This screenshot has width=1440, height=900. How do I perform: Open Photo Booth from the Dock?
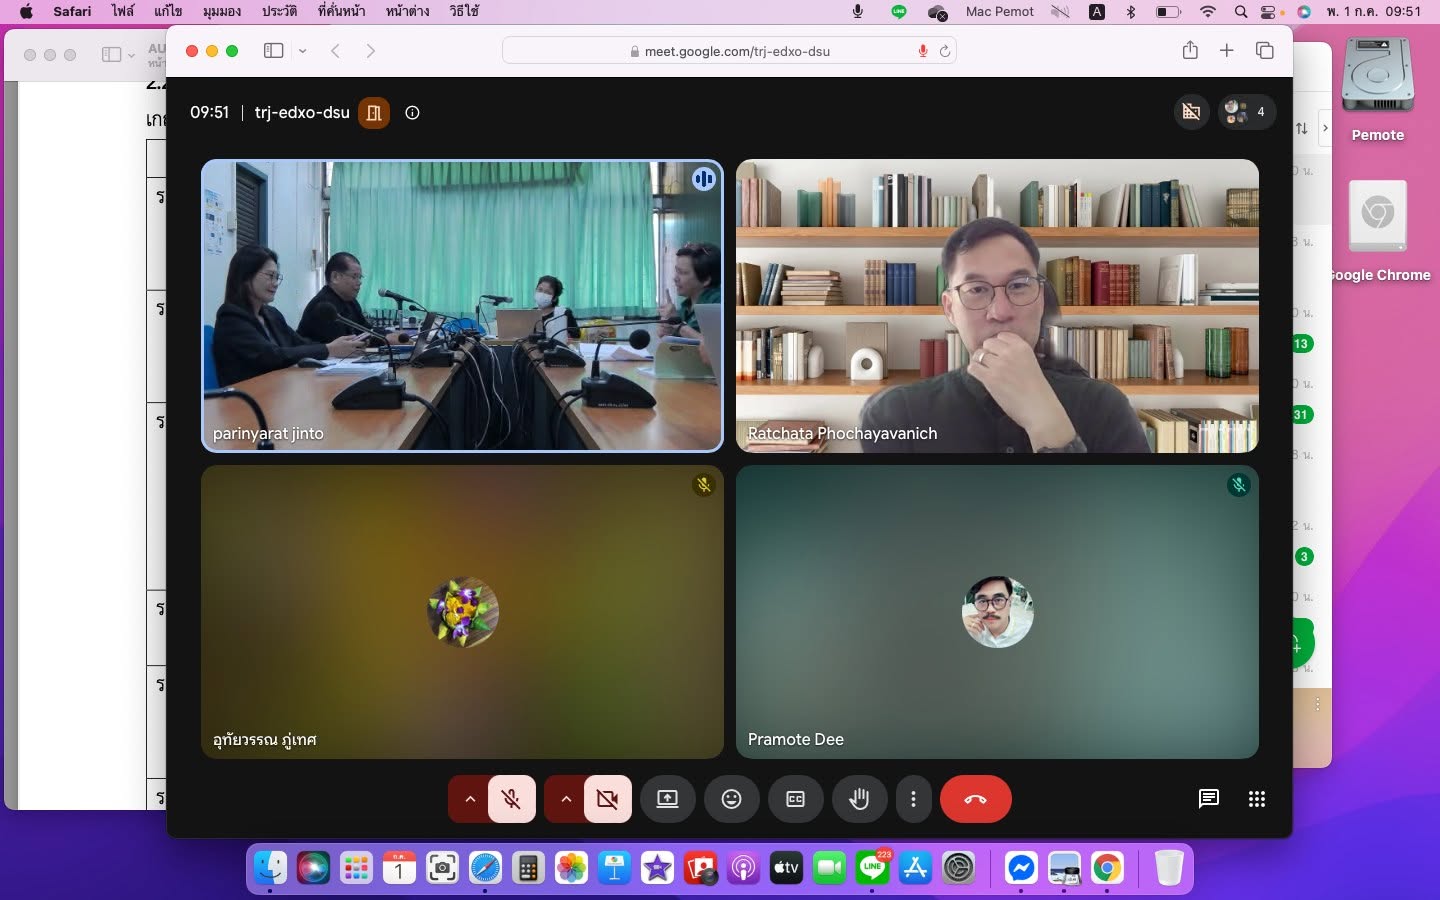point(700,867)
